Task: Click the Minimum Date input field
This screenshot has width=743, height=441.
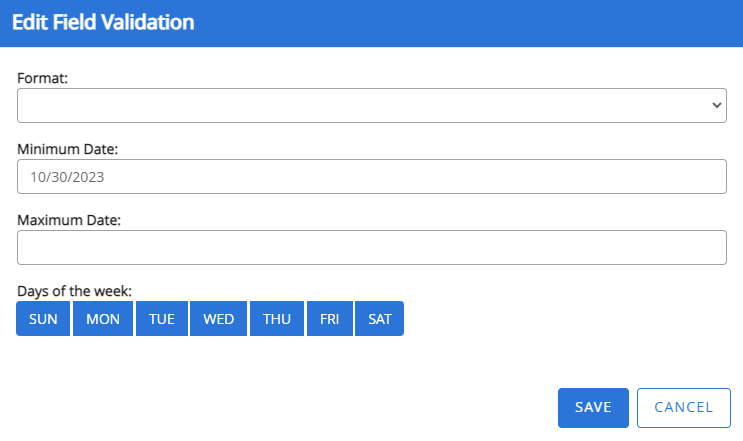Action: coord(371,177)
